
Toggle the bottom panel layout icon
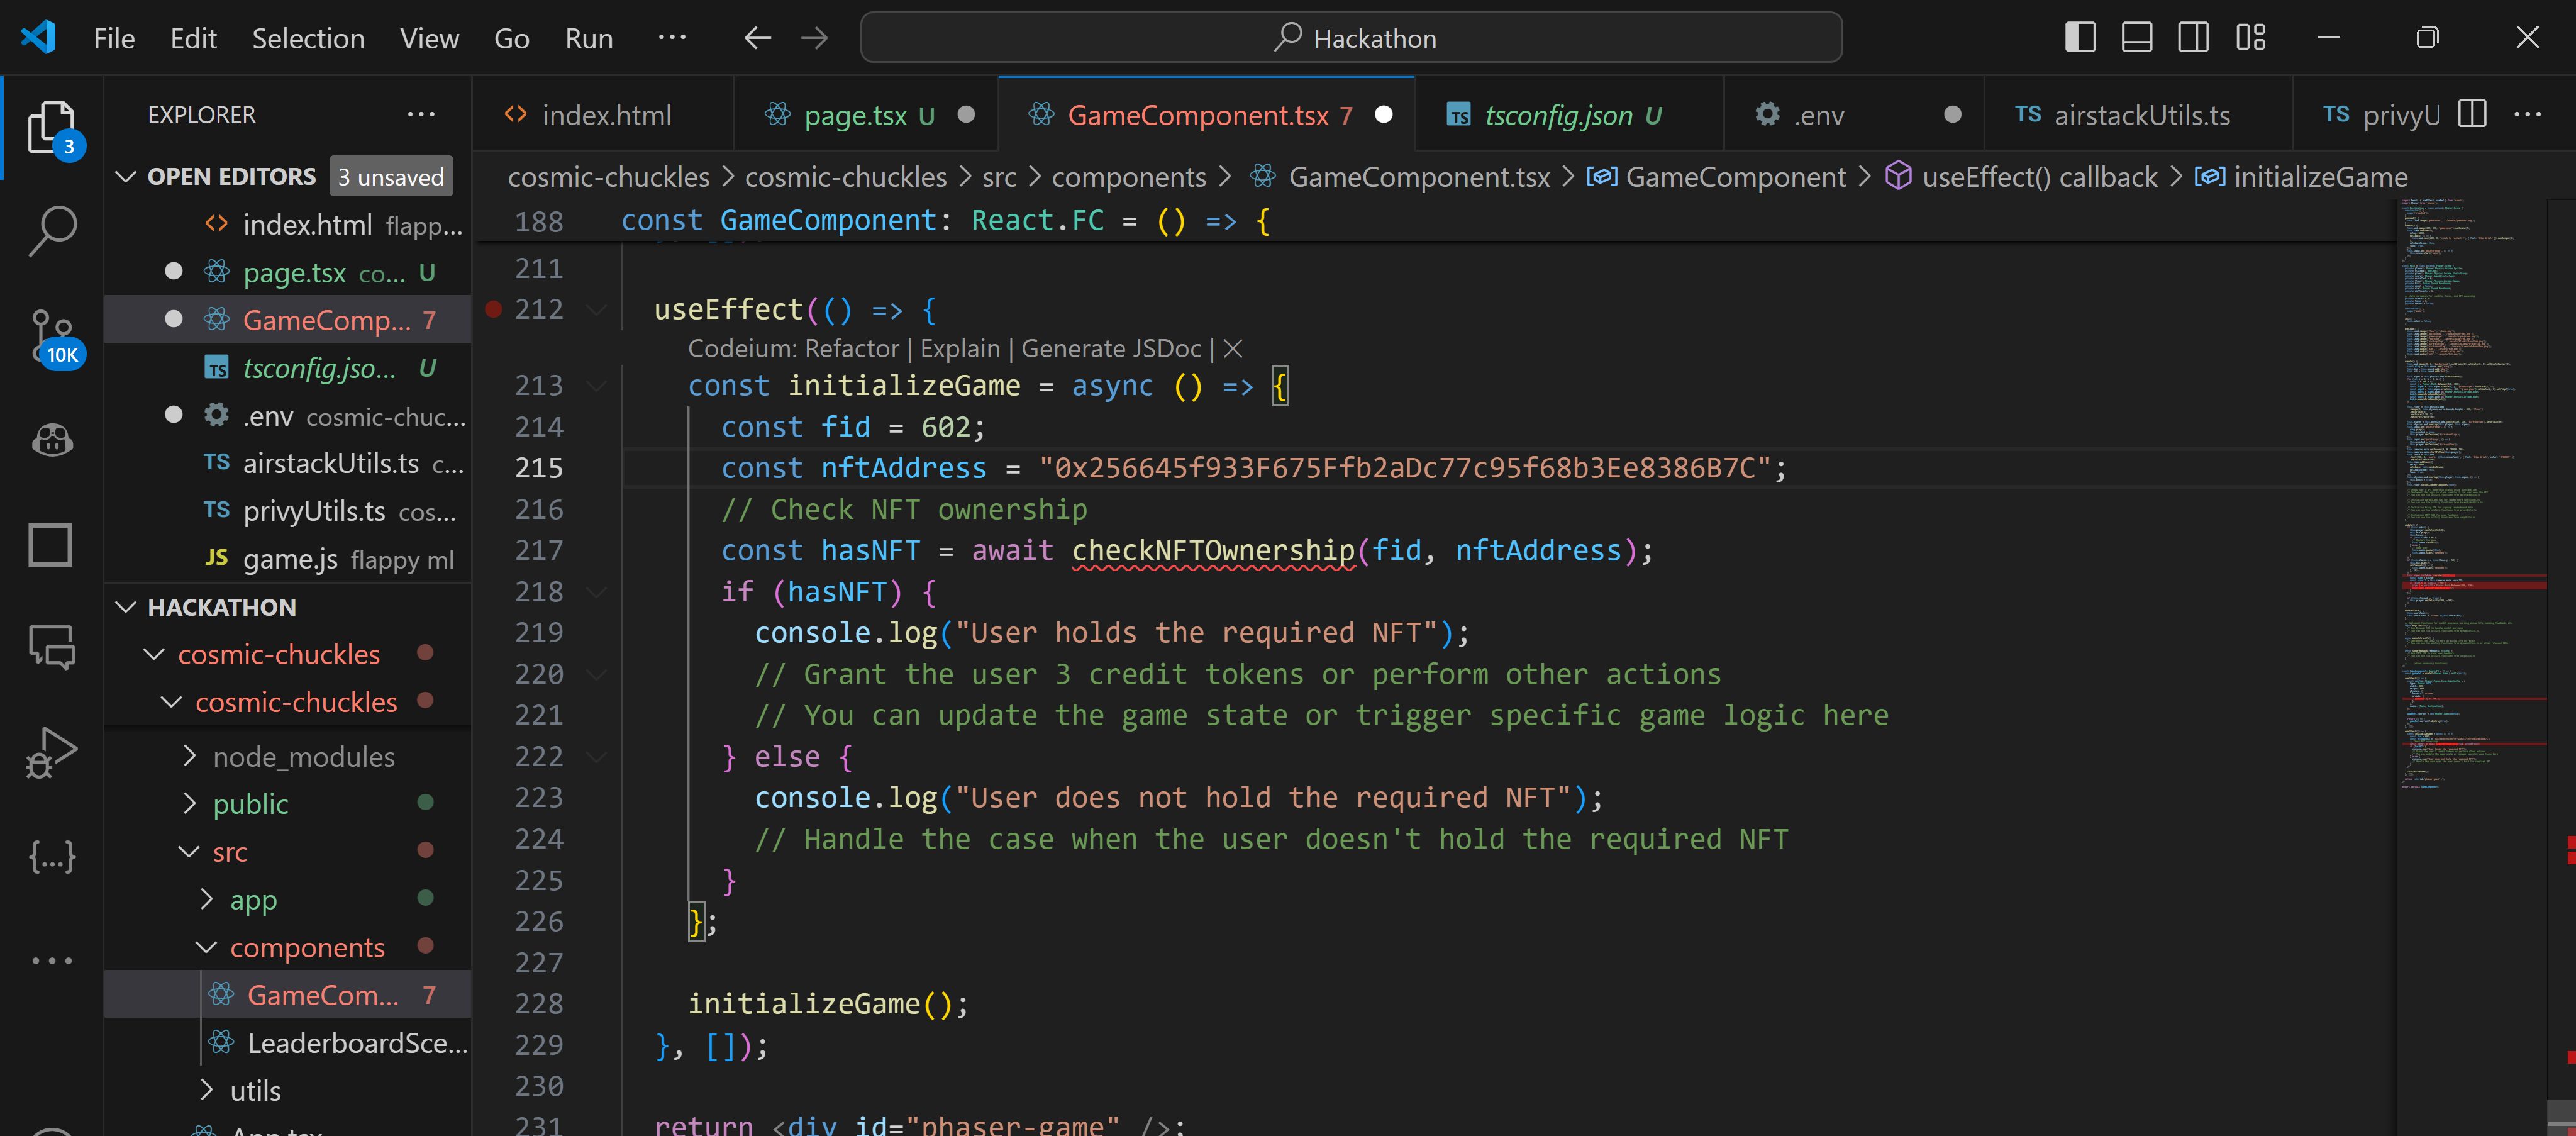click(2137, 37)
